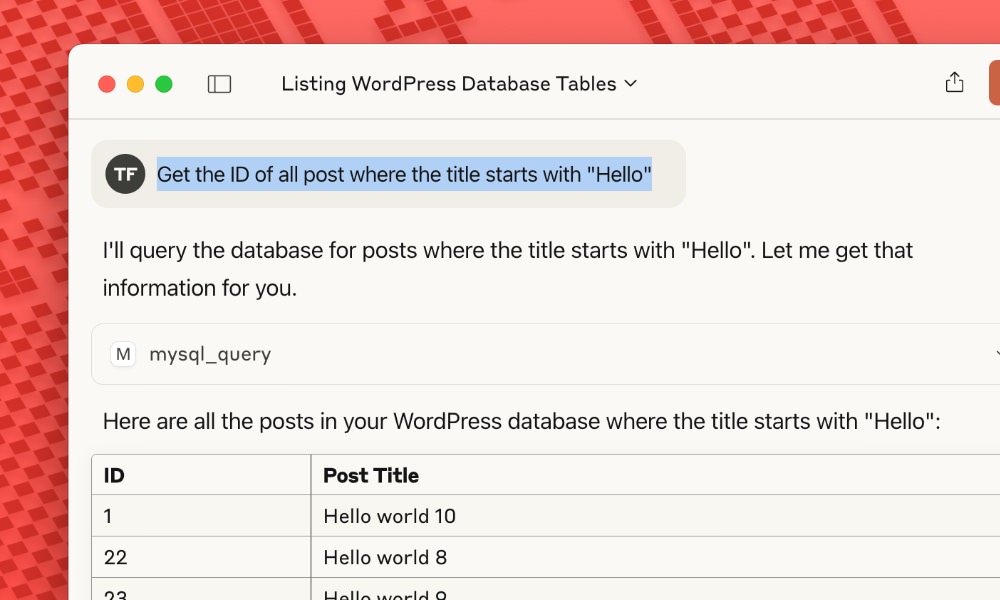The width and height of the screenshot is (1000, 600).
Task: Click the orange button beside the share icon
Action: click(995, 83)
